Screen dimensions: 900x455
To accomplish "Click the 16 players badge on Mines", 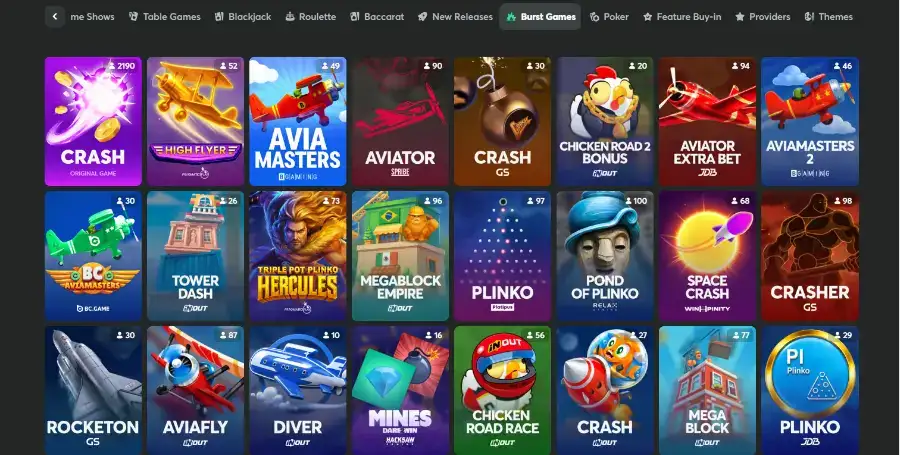I will pyautogui.click(x=433, y=336).
